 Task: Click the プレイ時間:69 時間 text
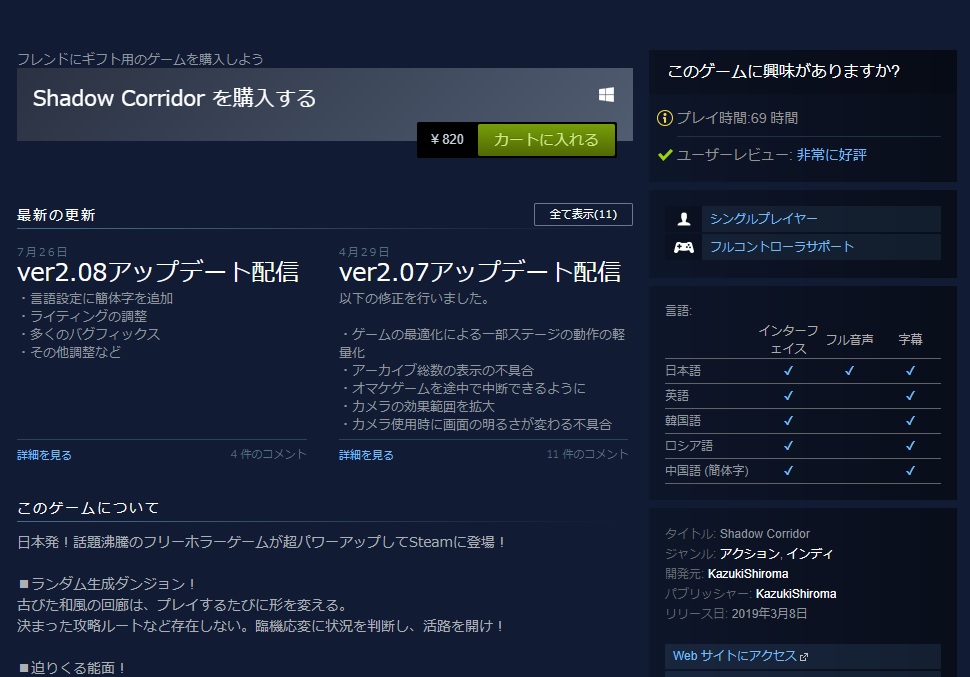(737, 118)
